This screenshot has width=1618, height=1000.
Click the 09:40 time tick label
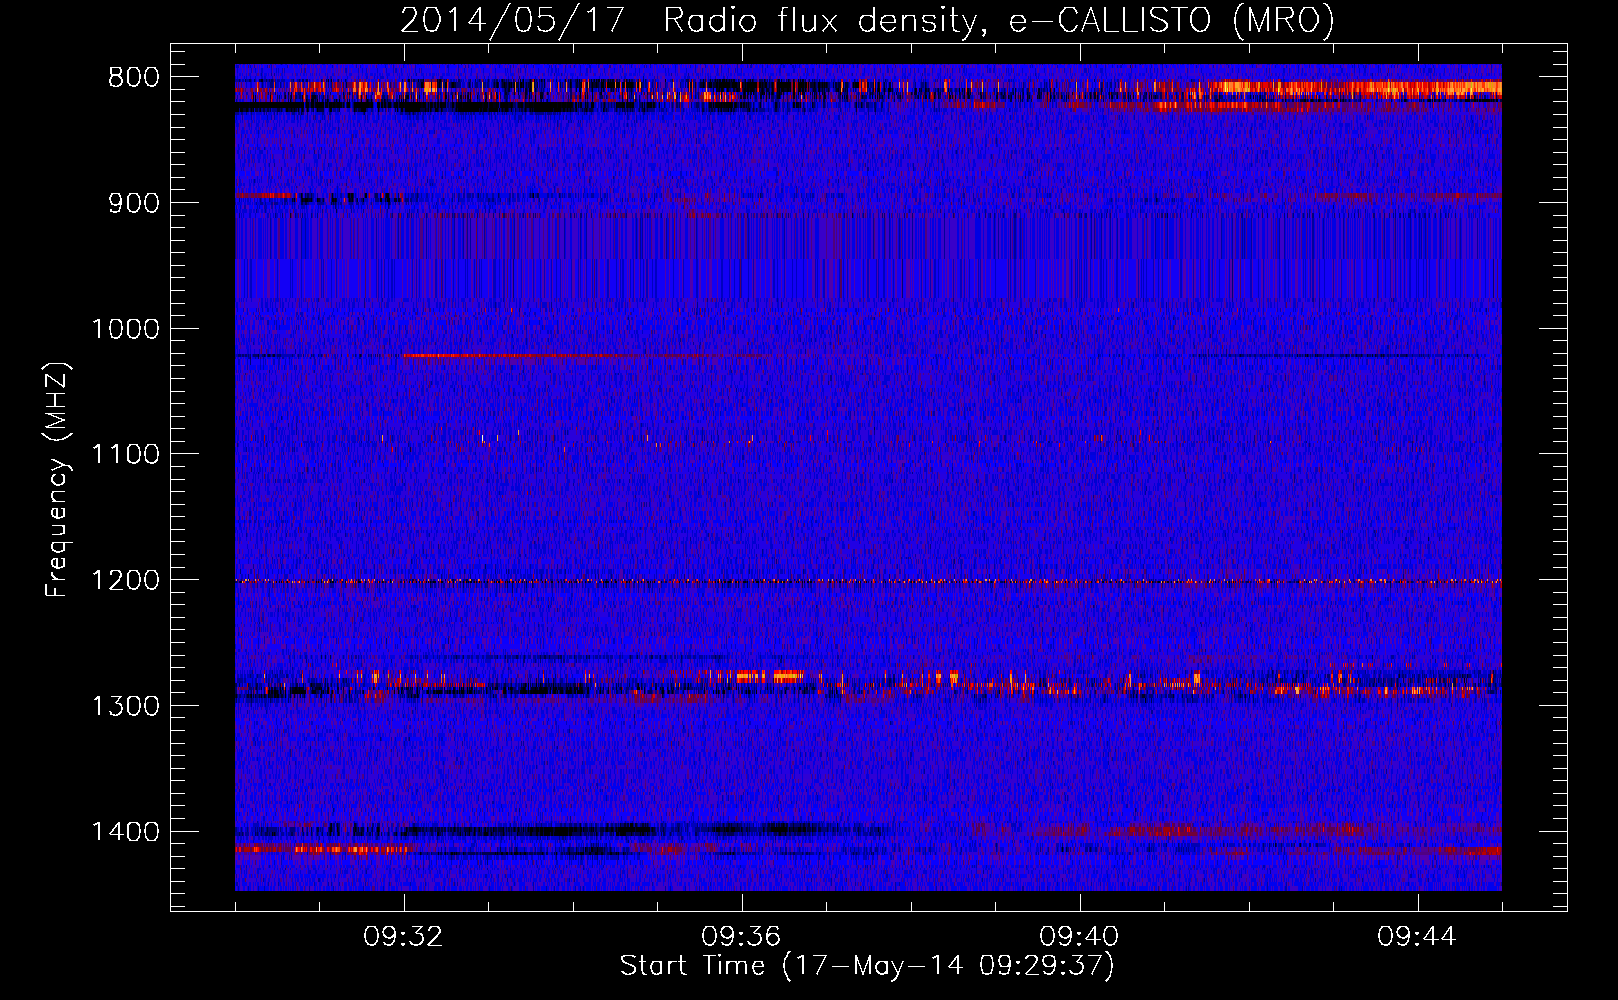coord(1080,937)
